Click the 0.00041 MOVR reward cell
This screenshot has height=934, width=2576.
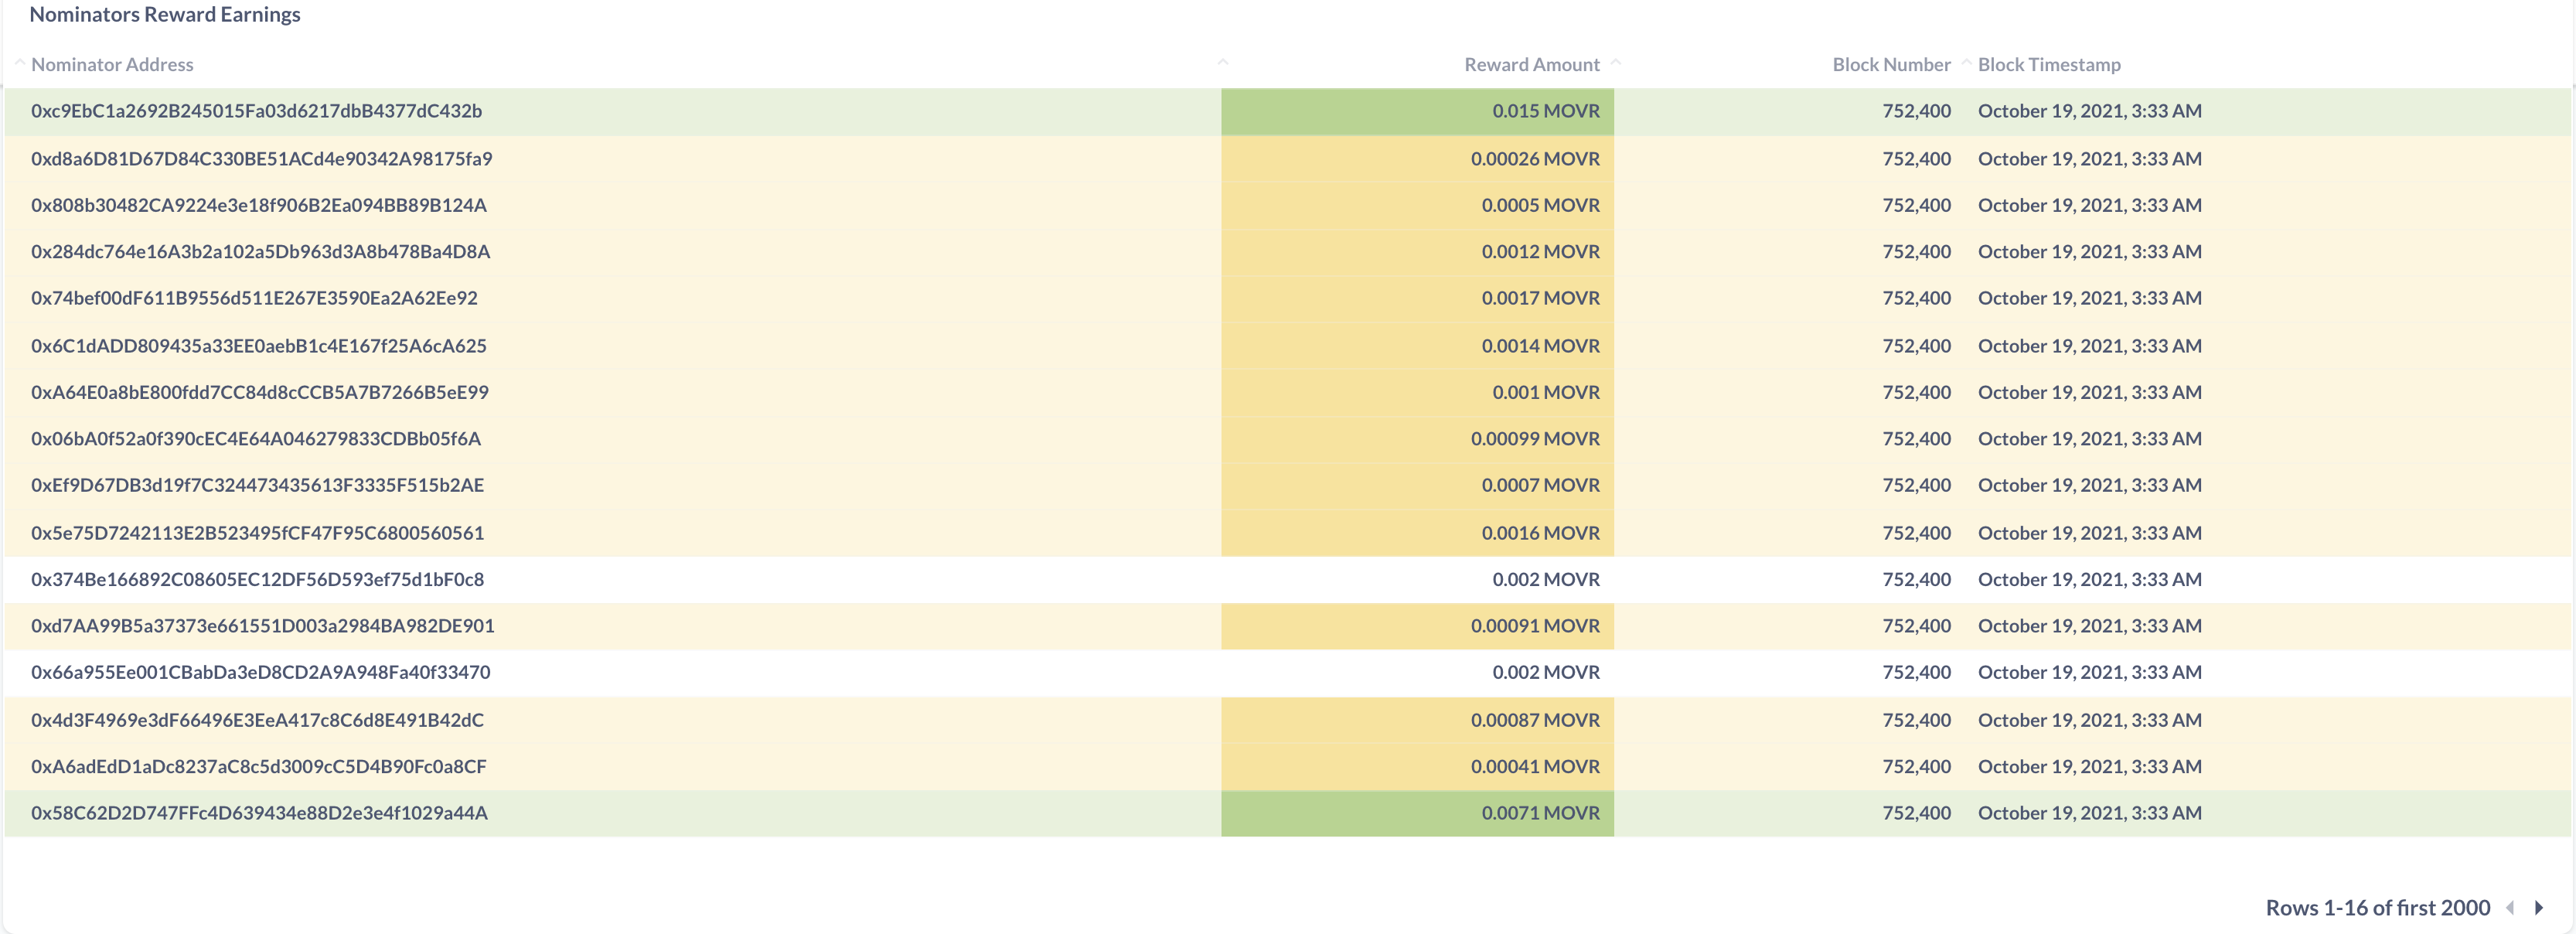click(1417, 766)
